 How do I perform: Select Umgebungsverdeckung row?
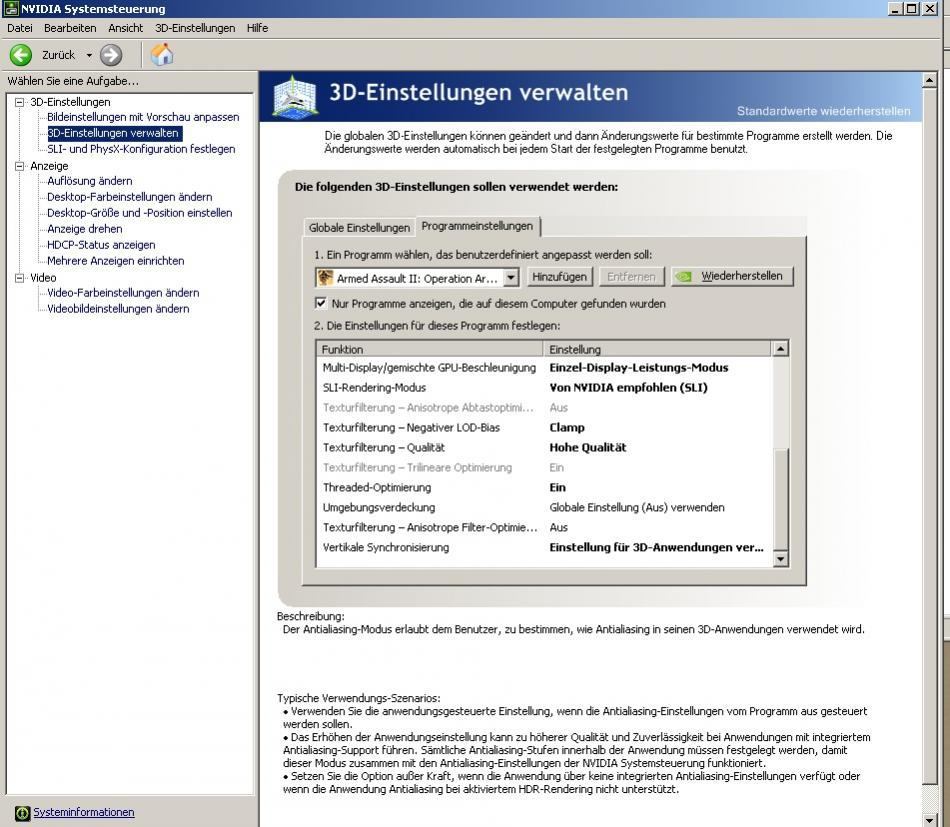coord(544,508)
